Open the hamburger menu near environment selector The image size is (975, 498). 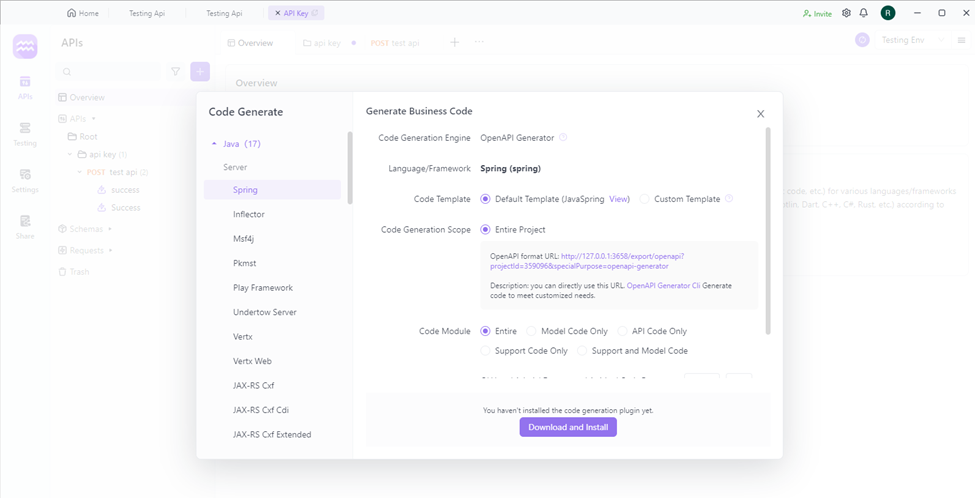point(961,40)
